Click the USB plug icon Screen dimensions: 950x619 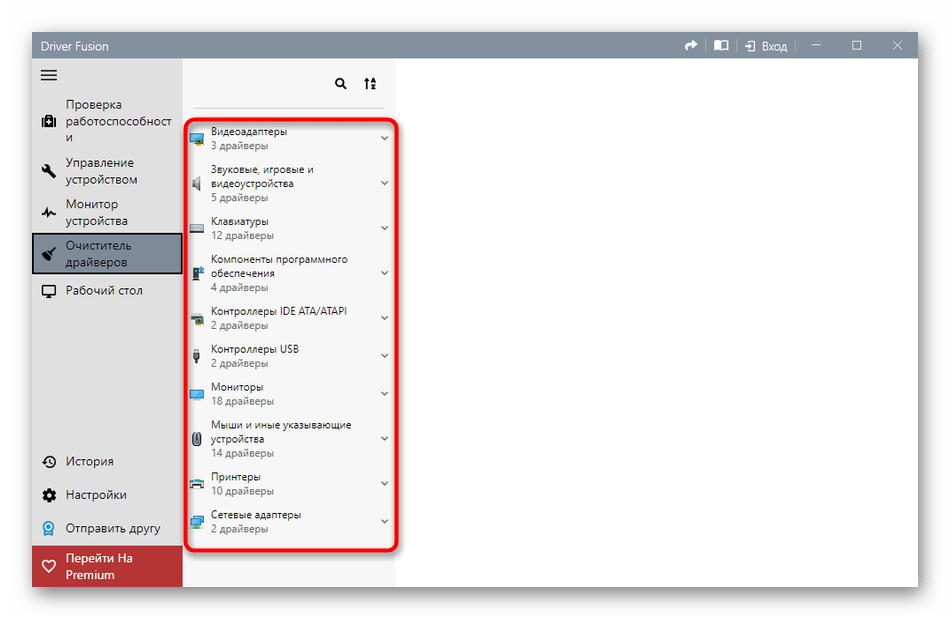(x=196, y=356)
